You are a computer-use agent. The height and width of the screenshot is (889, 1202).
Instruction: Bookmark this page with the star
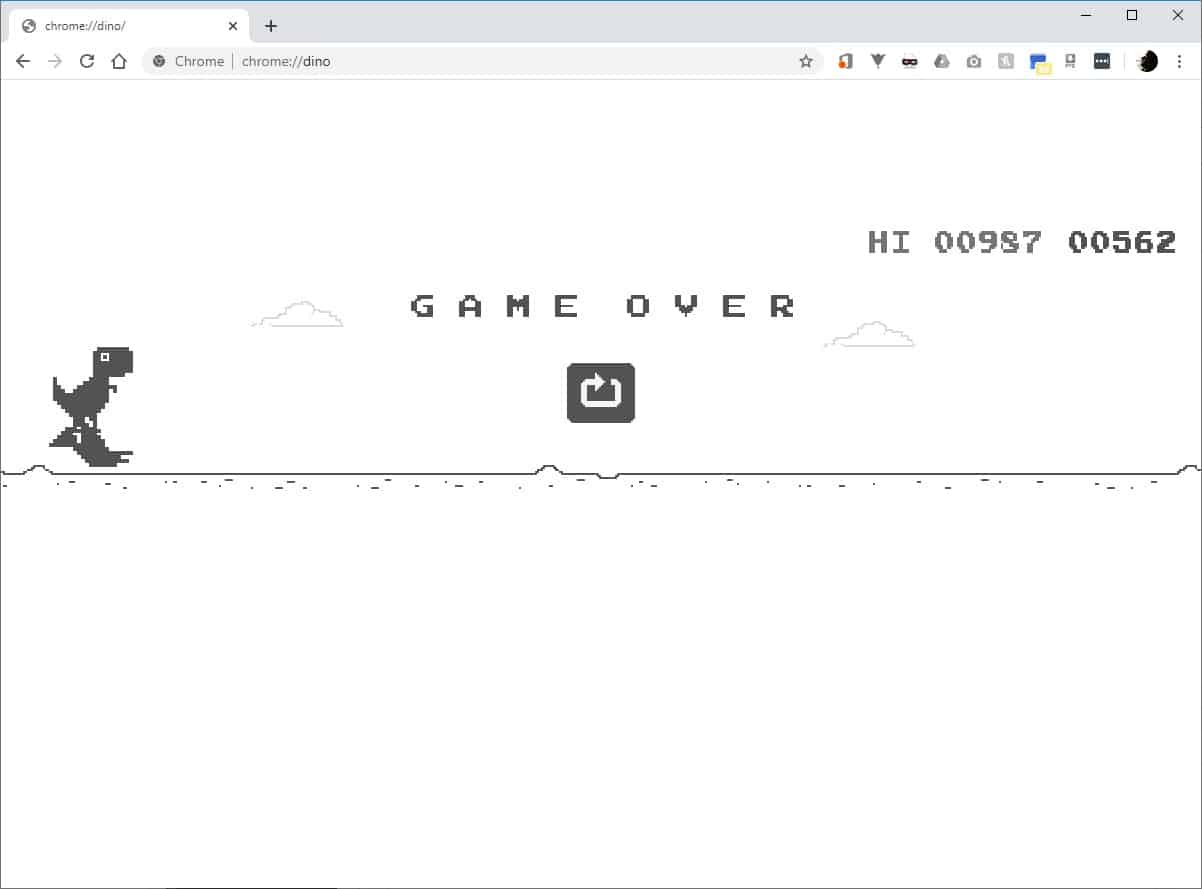point(806,61)
